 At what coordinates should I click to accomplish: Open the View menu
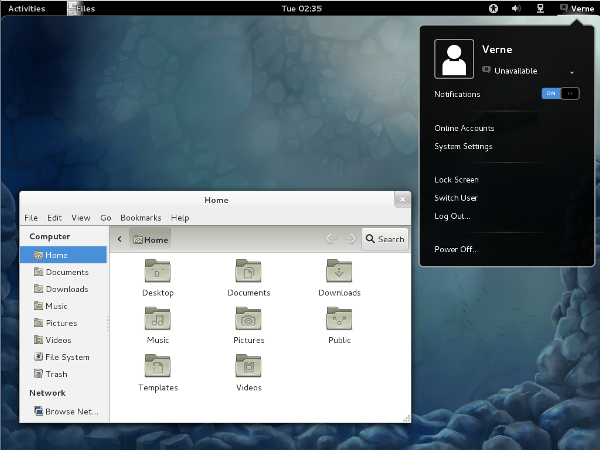coord(81,217)
